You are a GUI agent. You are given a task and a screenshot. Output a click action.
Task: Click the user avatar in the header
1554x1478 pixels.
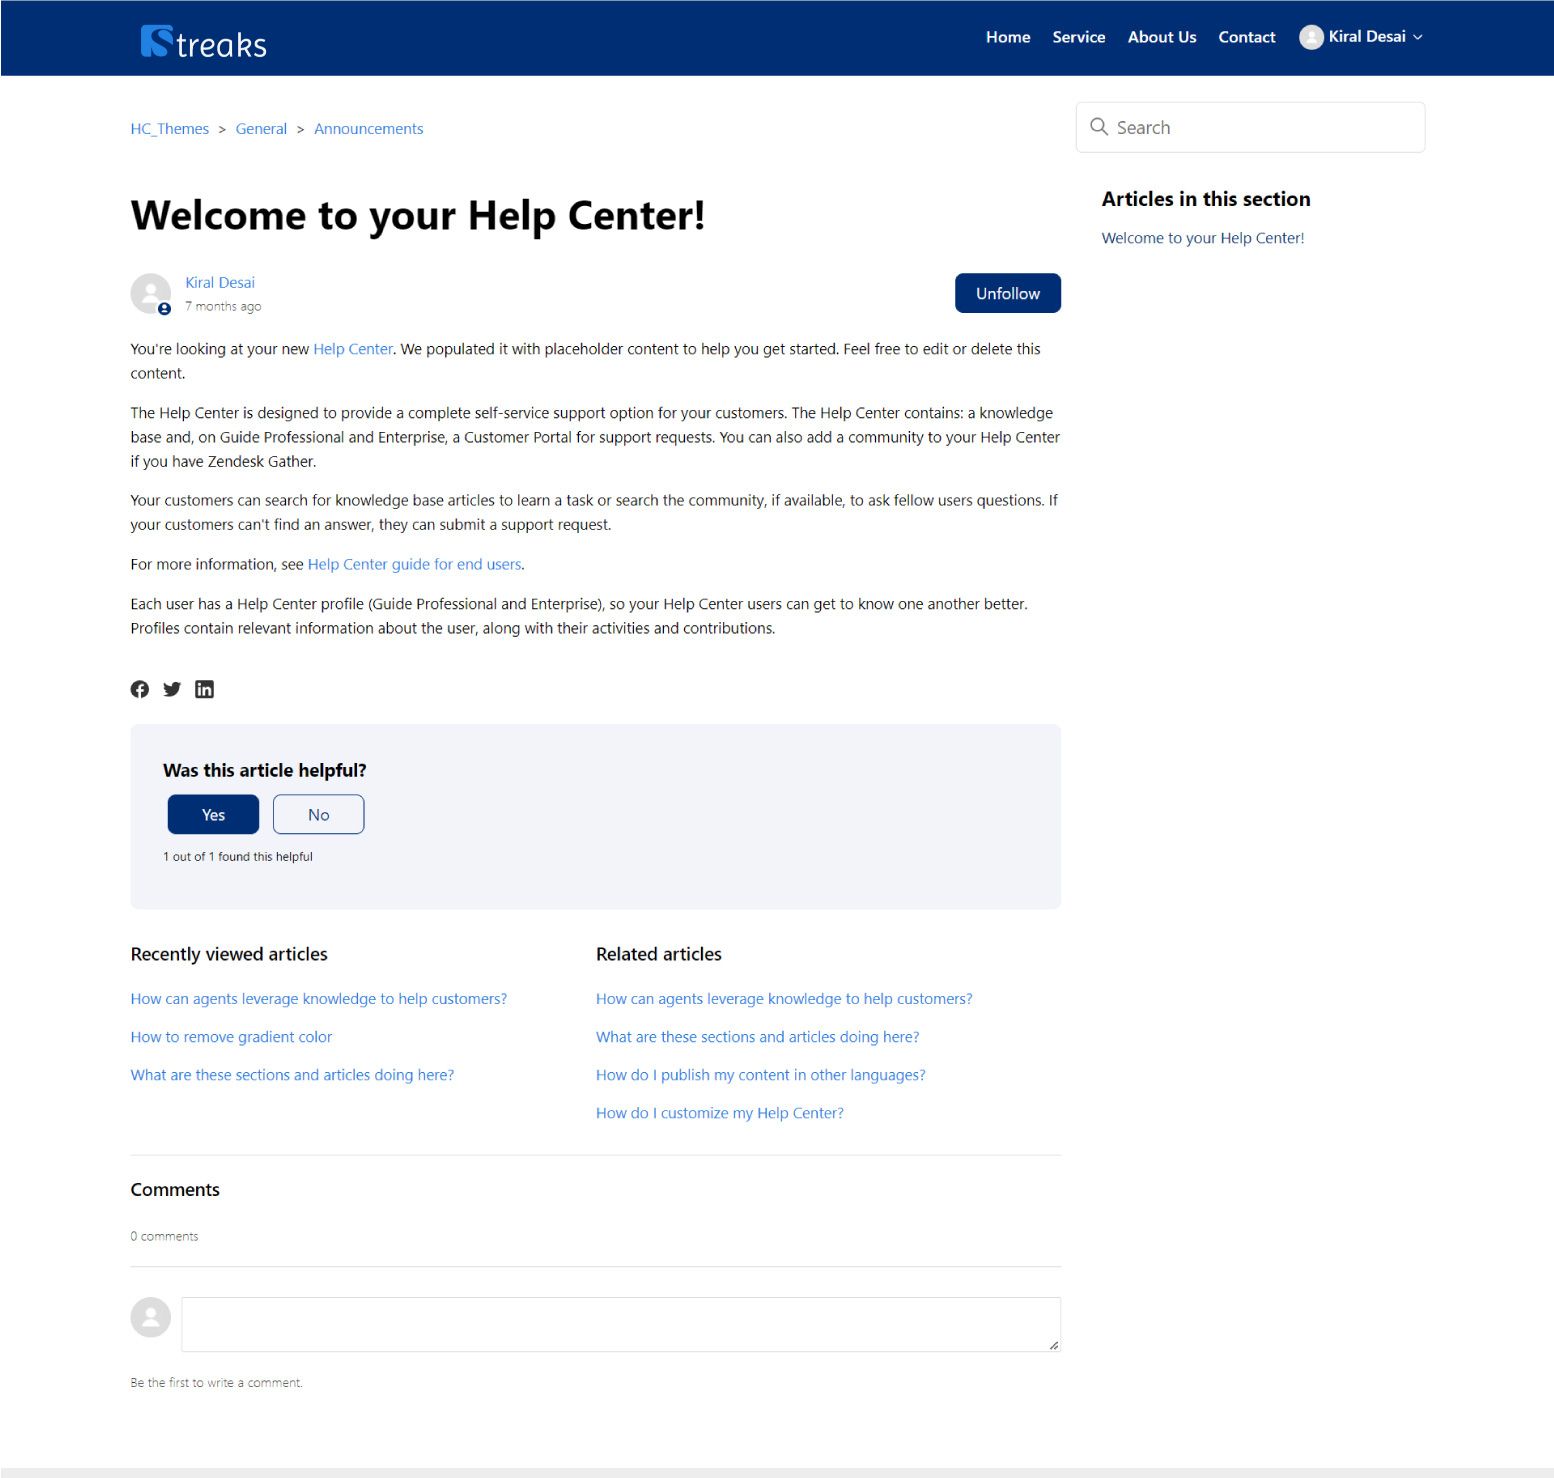(1310, 37)
